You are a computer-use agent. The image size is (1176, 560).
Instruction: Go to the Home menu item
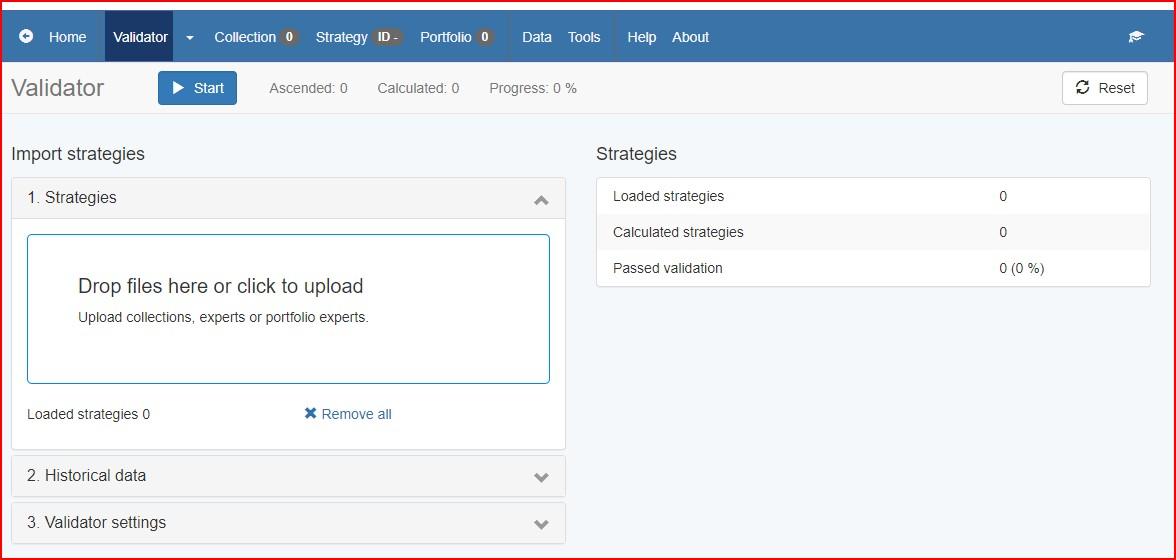click(x=68, y=37)
